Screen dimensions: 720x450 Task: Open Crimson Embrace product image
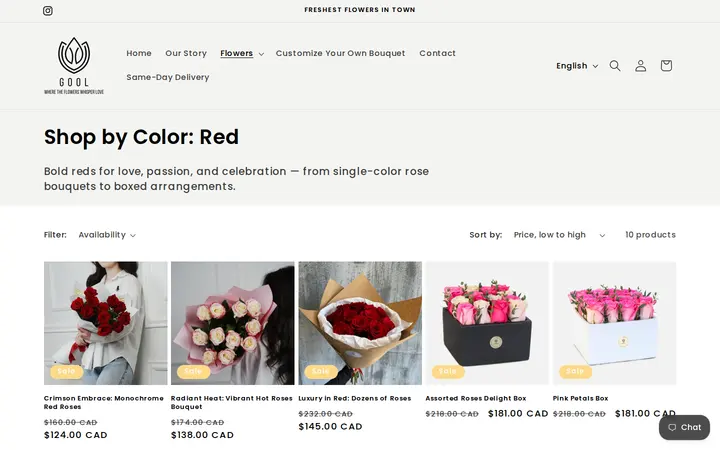click(x=106, y=323)
